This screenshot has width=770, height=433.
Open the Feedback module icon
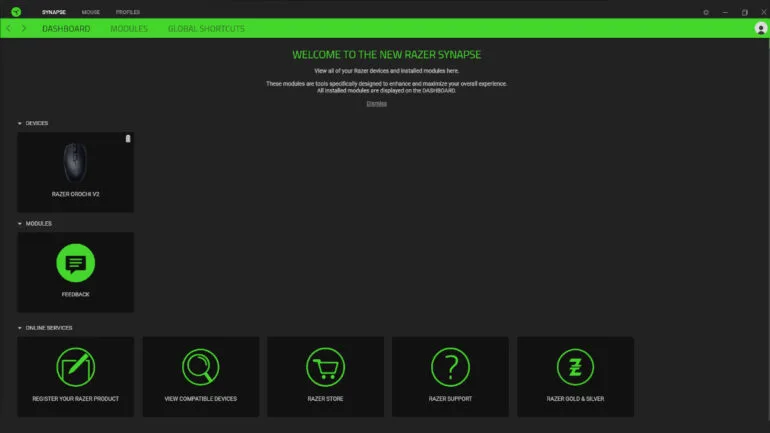[x=76, y=263]
